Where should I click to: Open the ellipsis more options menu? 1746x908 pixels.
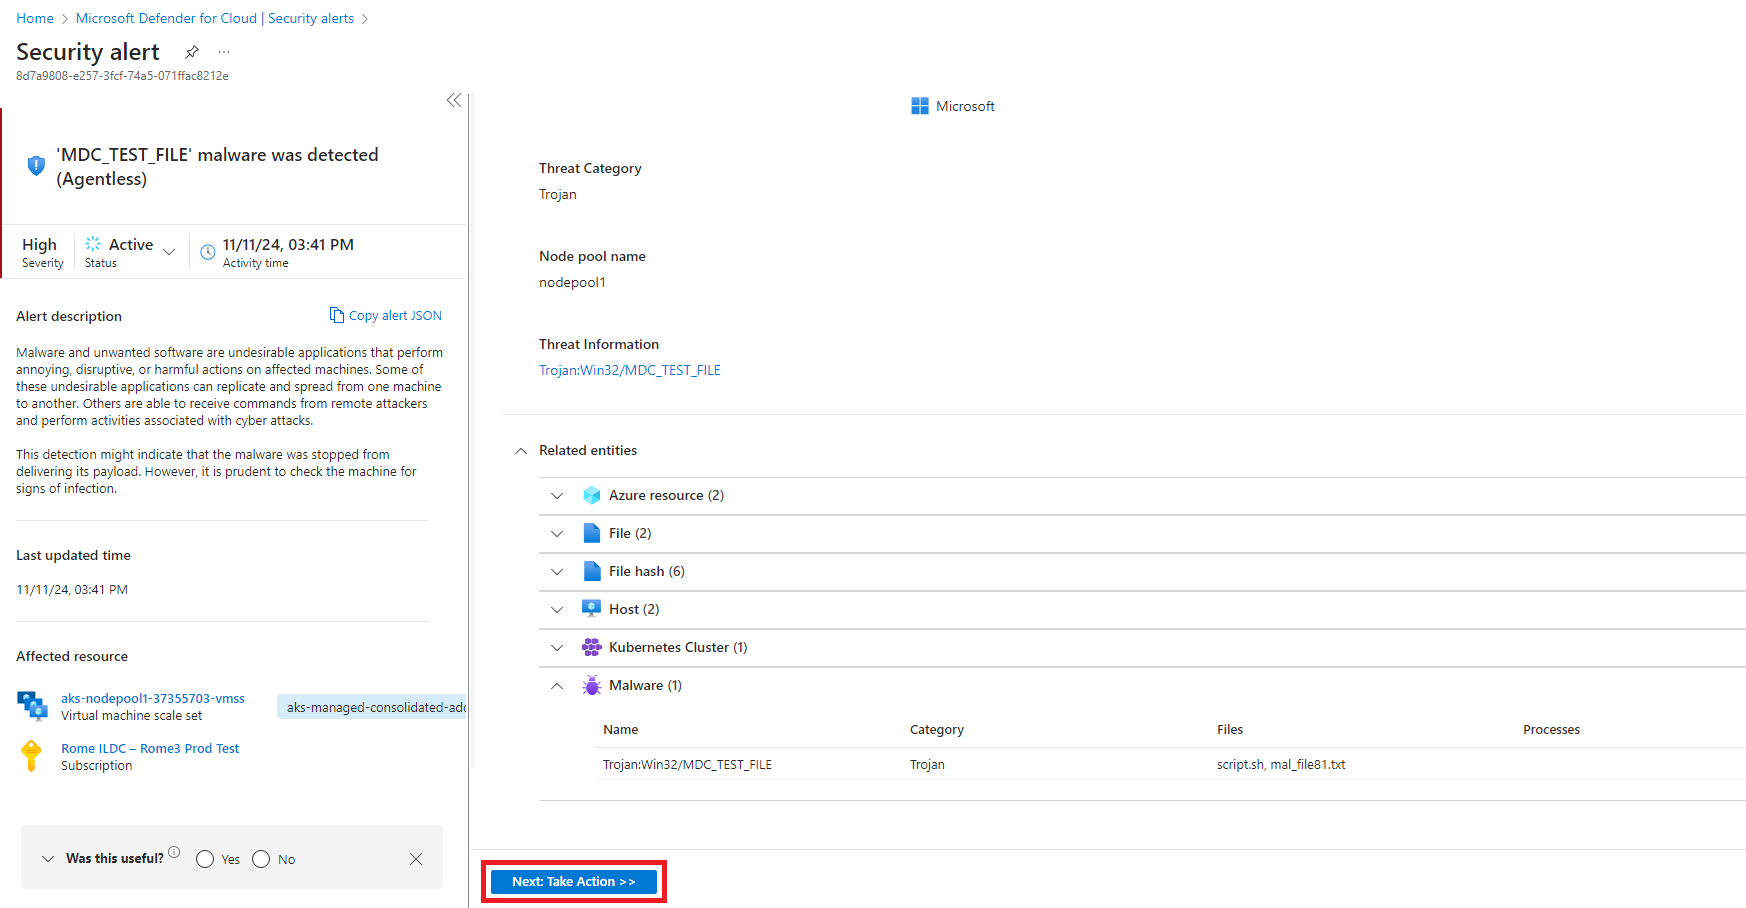click(224, 52)
